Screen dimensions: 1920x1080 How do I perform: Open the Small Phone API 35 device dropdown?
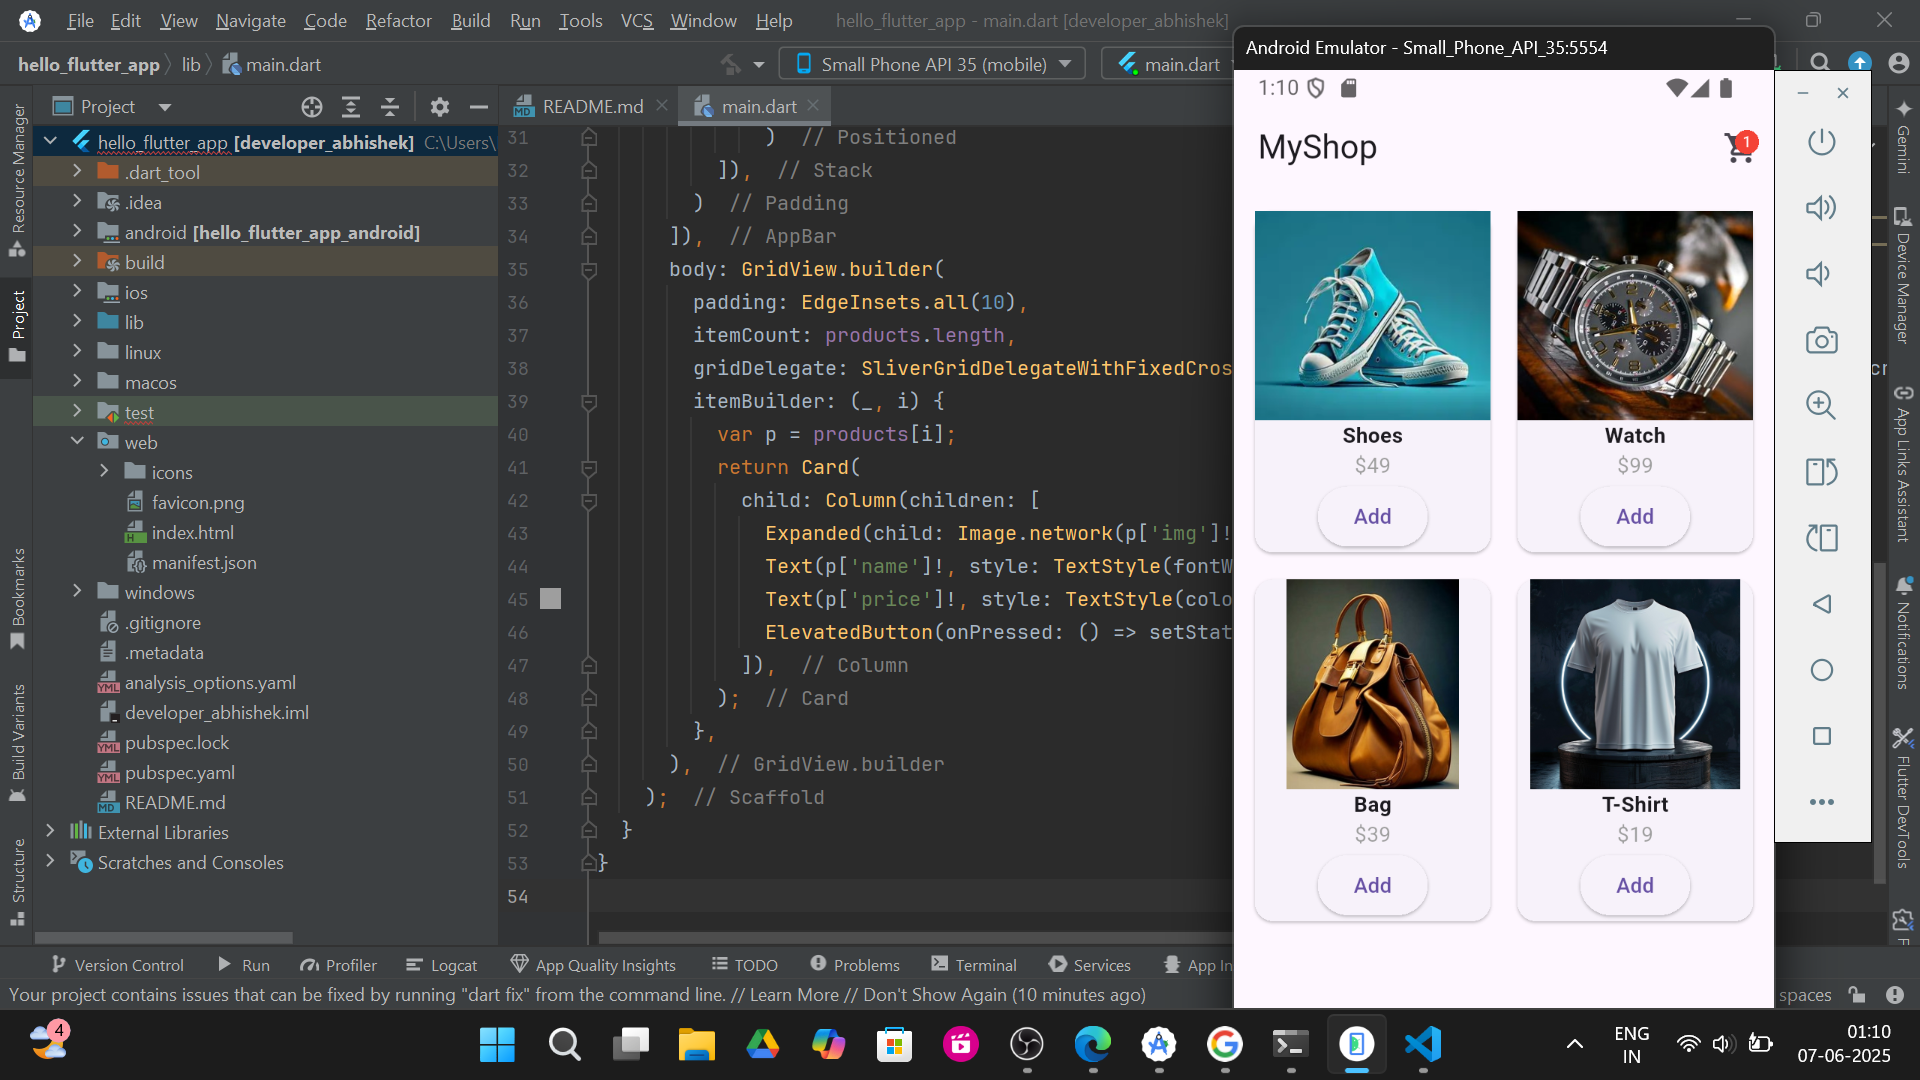click(934, 64)
